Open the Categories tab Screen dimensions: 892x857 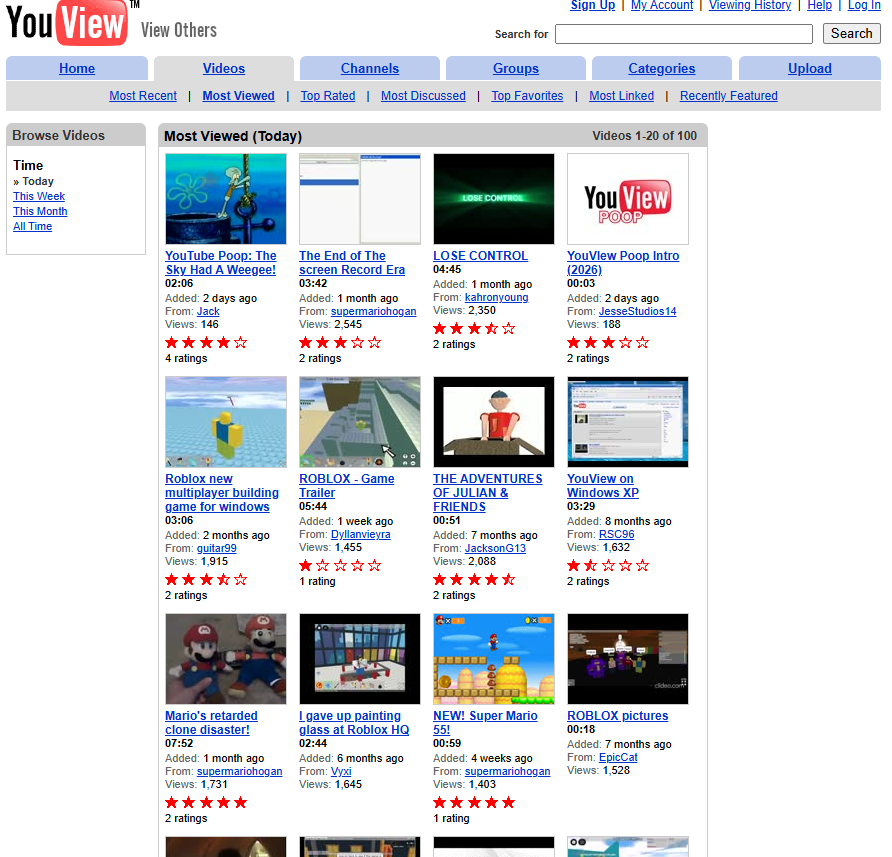(662, 68)
